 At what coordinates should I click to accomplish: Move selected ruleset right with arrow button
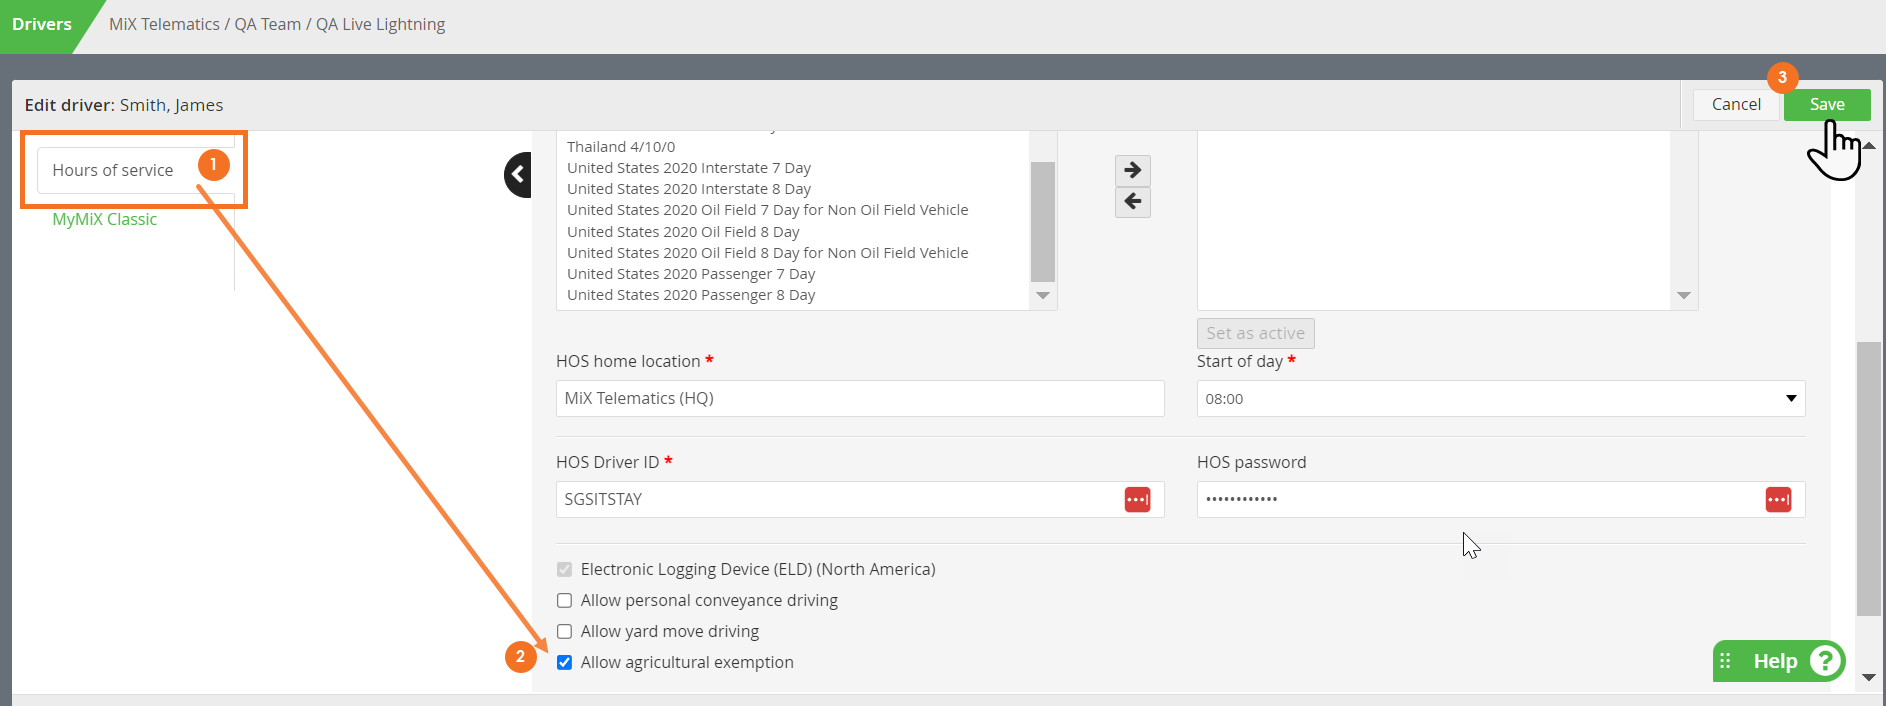pos(1133,170)
